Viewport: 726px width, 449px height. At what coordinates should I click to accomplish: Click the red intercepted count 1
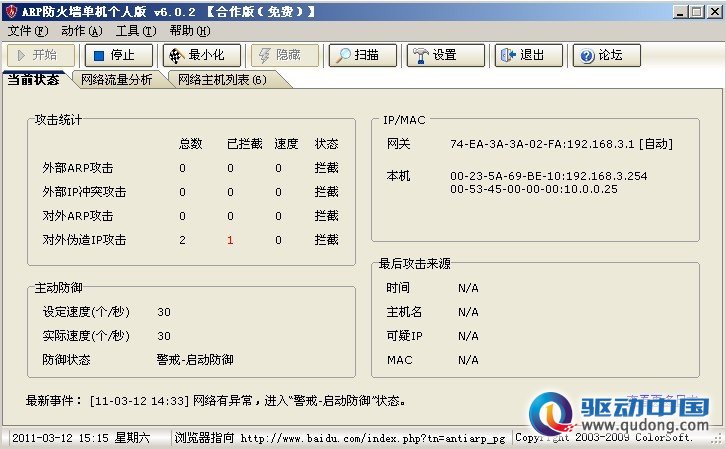point(230,240)
